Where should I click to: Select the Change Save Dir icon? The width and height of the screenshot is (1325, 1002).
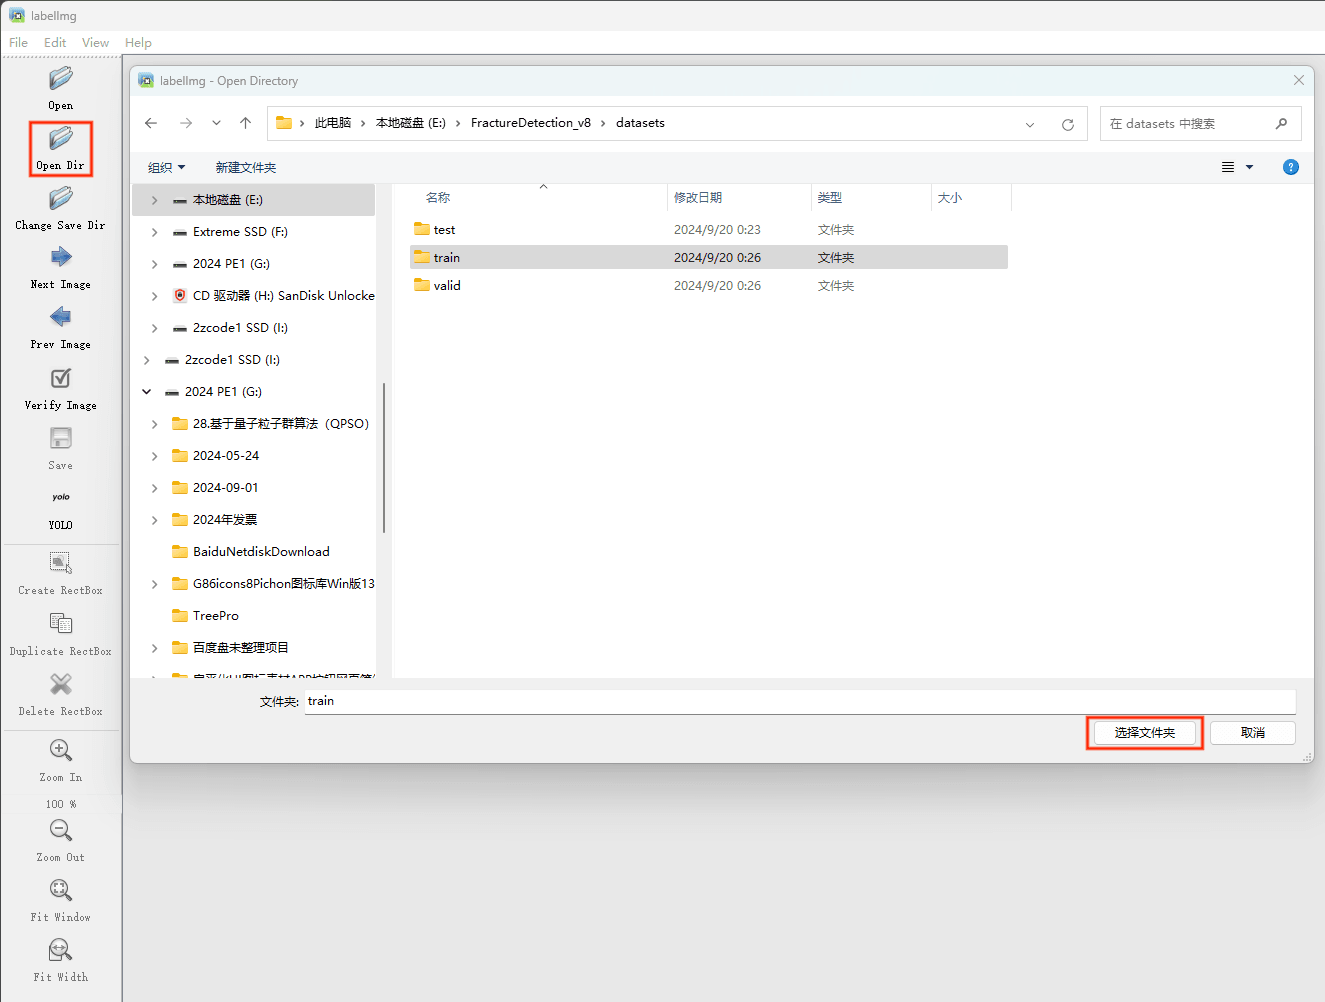(61, 198)
